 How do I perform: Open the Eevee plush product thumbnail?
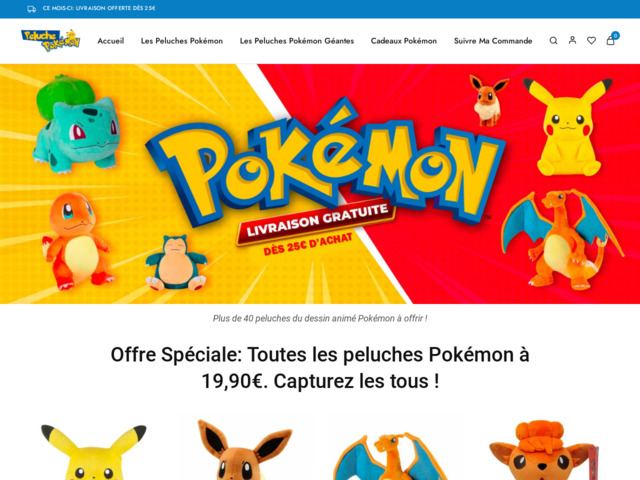coord(245,450)
